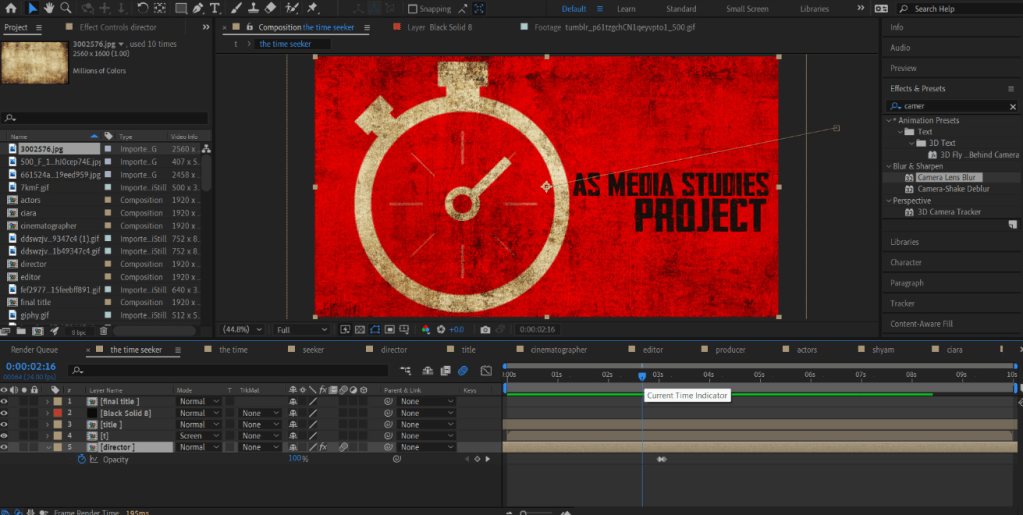
Task: Select the Pen tool
Action: click(x=196, y=8)
